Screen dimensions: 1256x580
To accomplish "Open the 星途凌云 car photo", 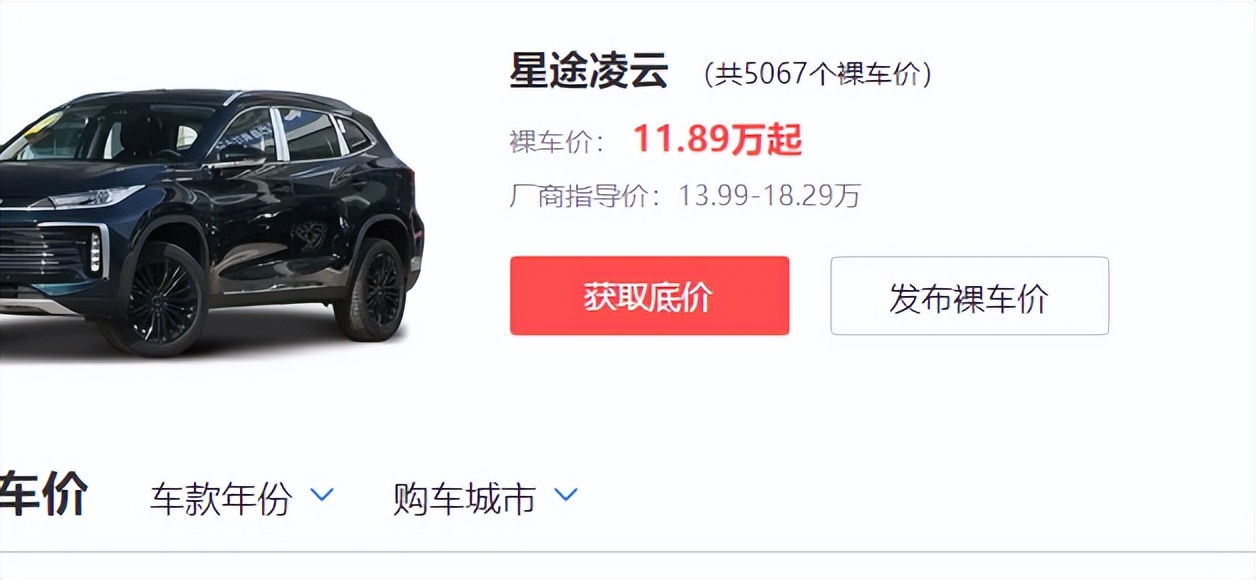I will (x=210, y=222).
